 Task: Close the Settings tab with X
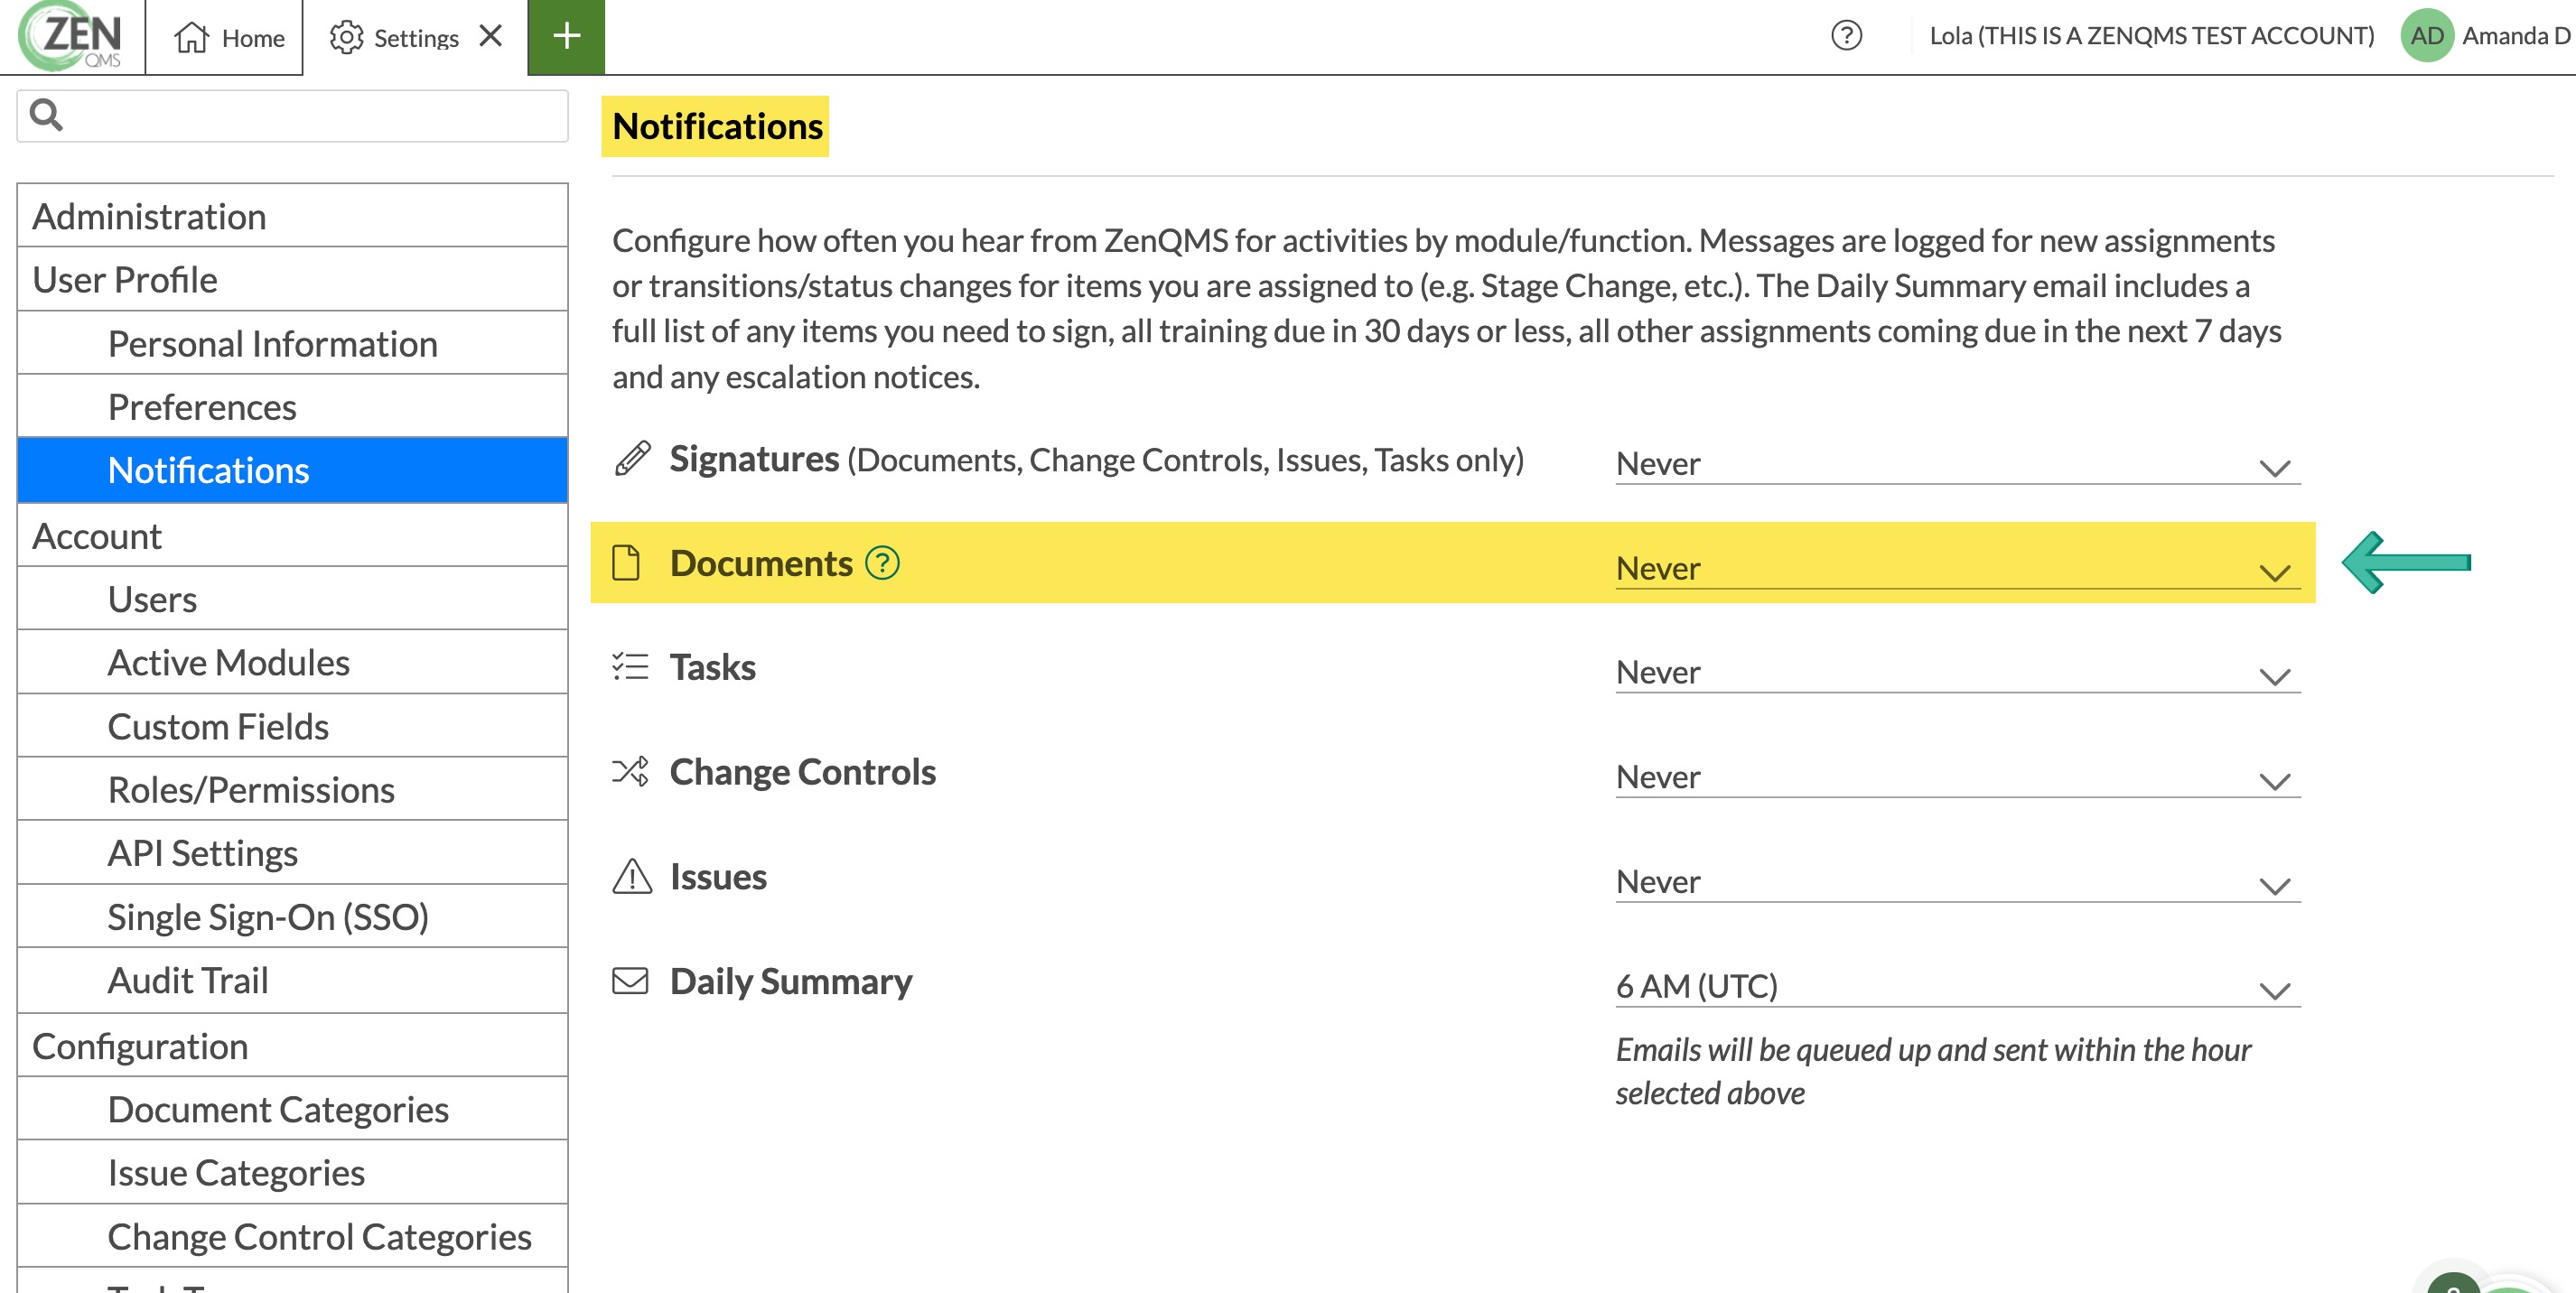(490, 36)
